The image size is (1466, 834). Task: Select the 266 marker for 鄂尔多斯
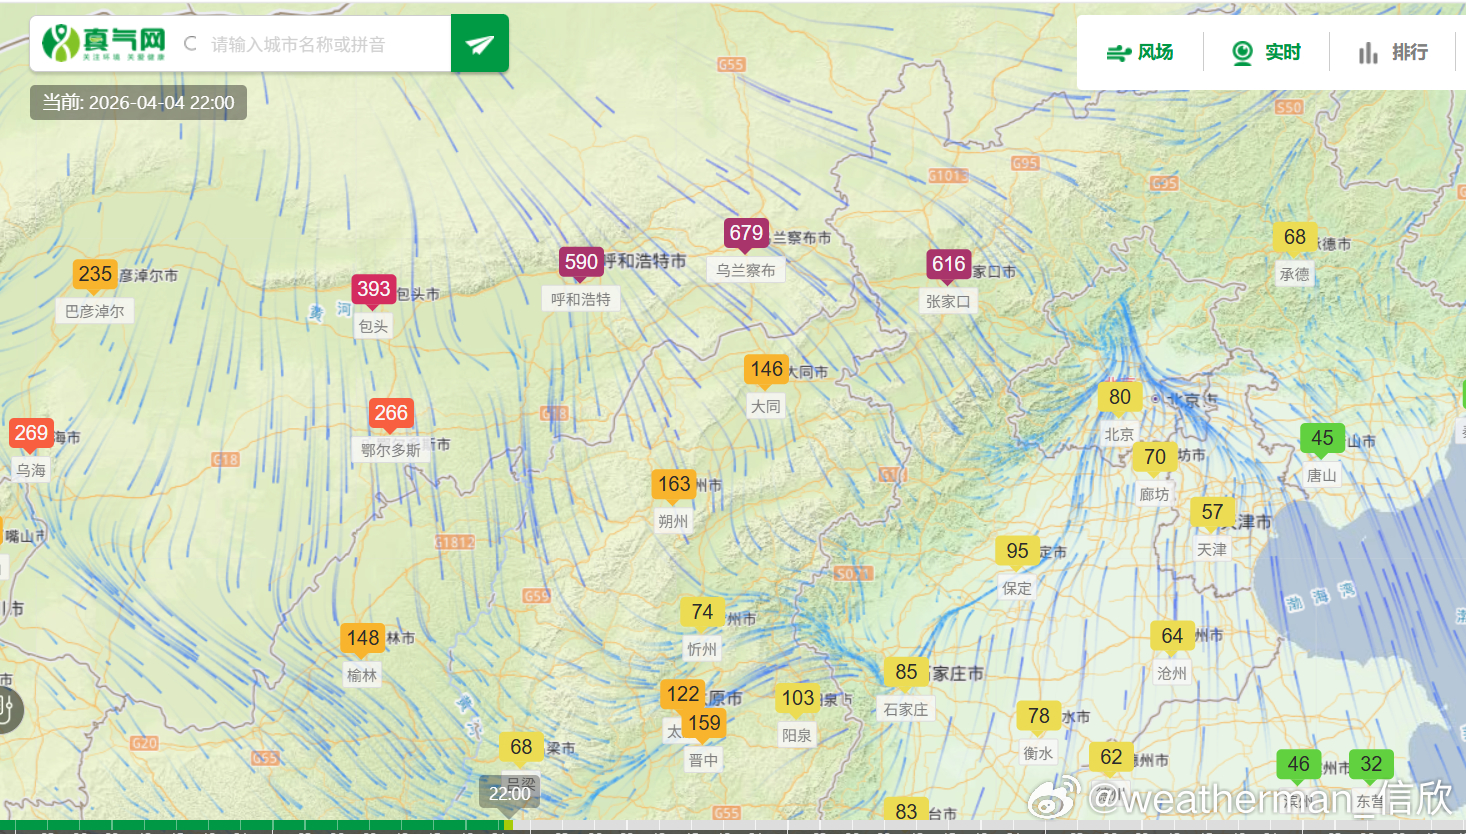tap(391, 413)
